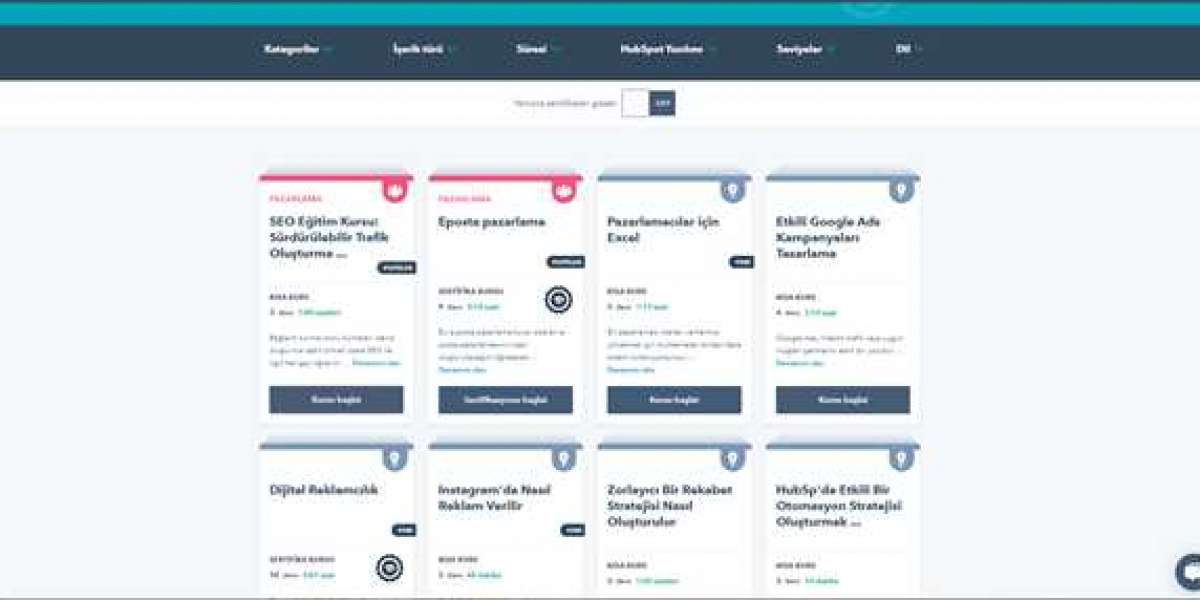Click the badge icon on Etkili Google Ads card

901,190
